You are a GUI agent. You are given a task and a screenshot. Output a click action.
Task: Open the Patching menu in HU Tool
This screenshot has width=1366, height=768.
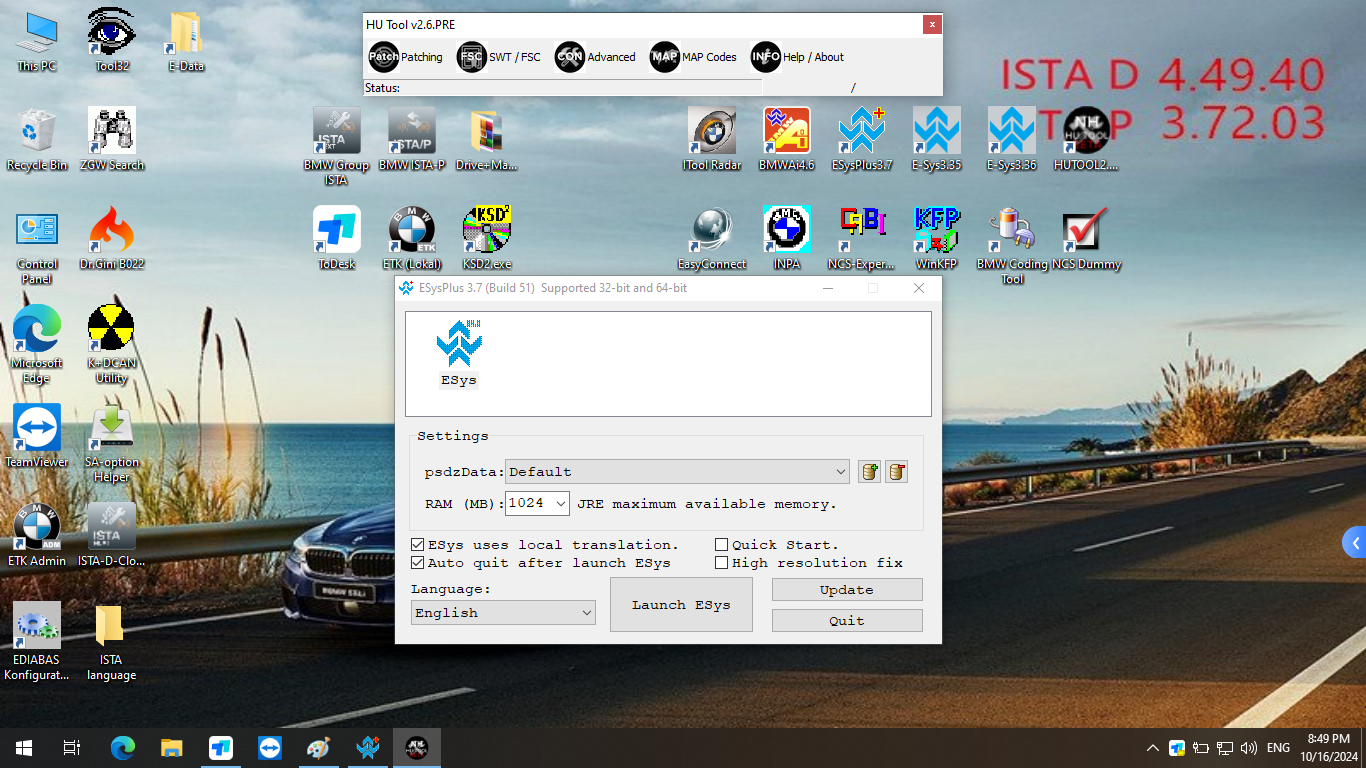(405, 57)
